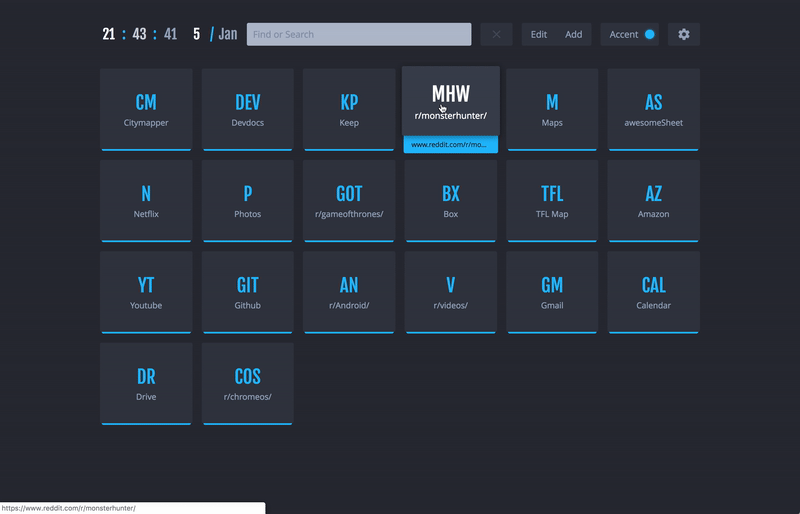Open the Netflix N tile

point(146,201)
